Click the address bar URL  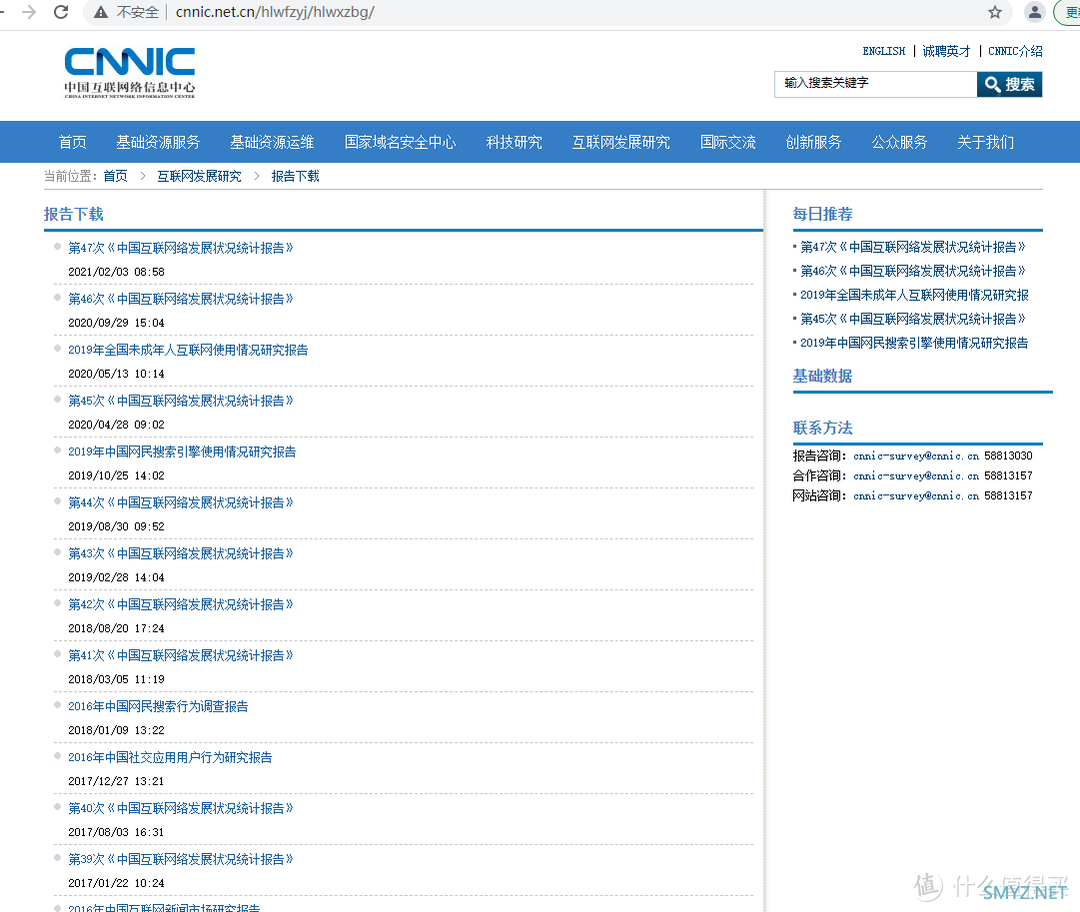[x=275, y=12]
